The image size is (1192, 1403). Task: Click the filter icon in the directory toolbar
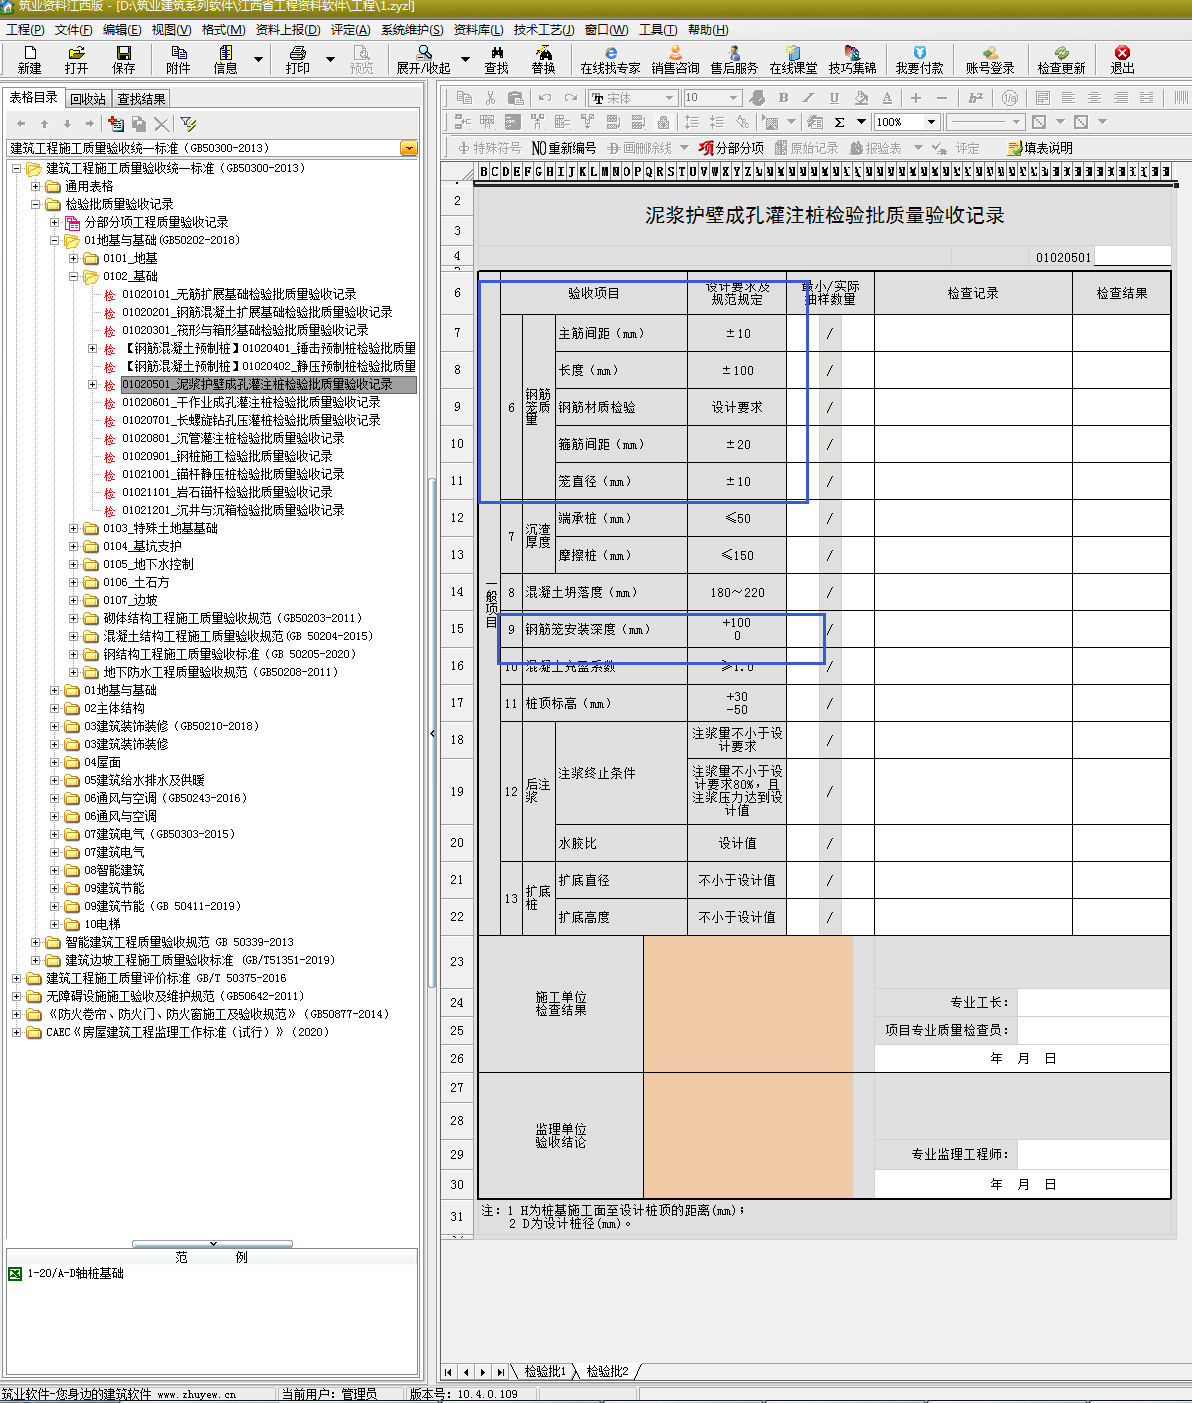(188, 123)
